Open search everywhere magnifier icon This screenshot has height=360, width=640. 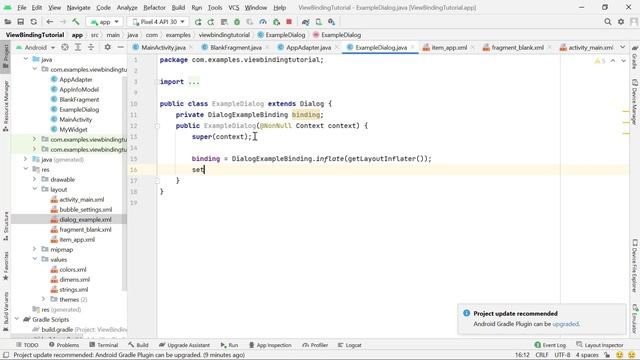(608, 22)
